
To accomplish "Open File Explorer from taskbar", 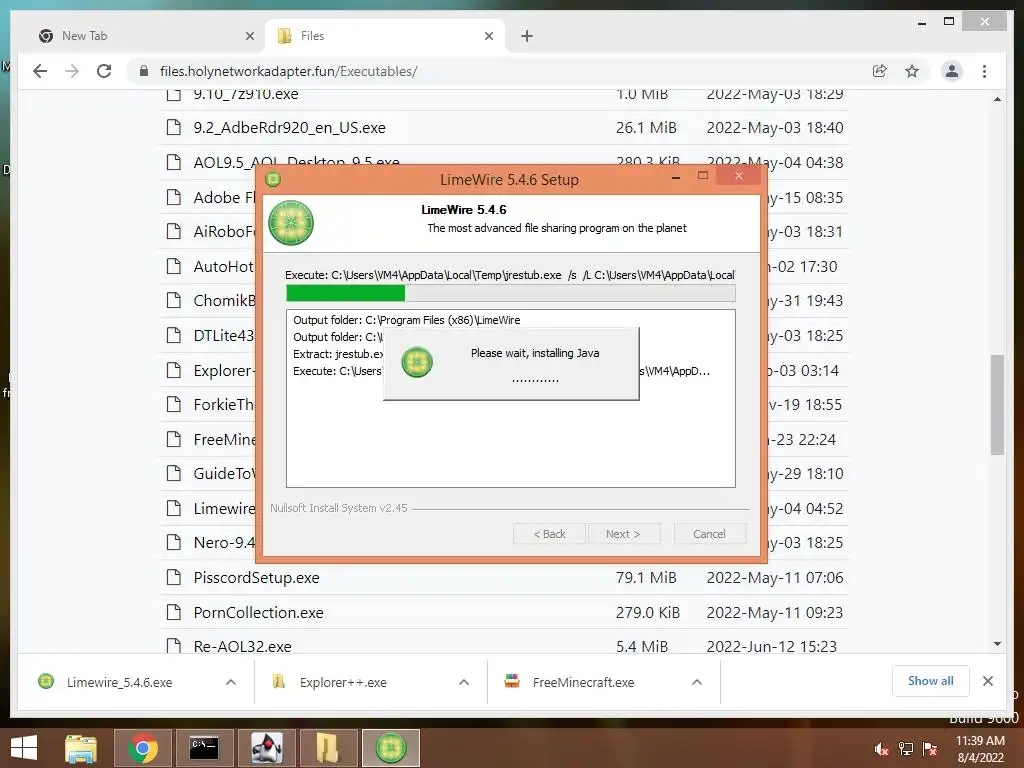I will coord(80,748).
